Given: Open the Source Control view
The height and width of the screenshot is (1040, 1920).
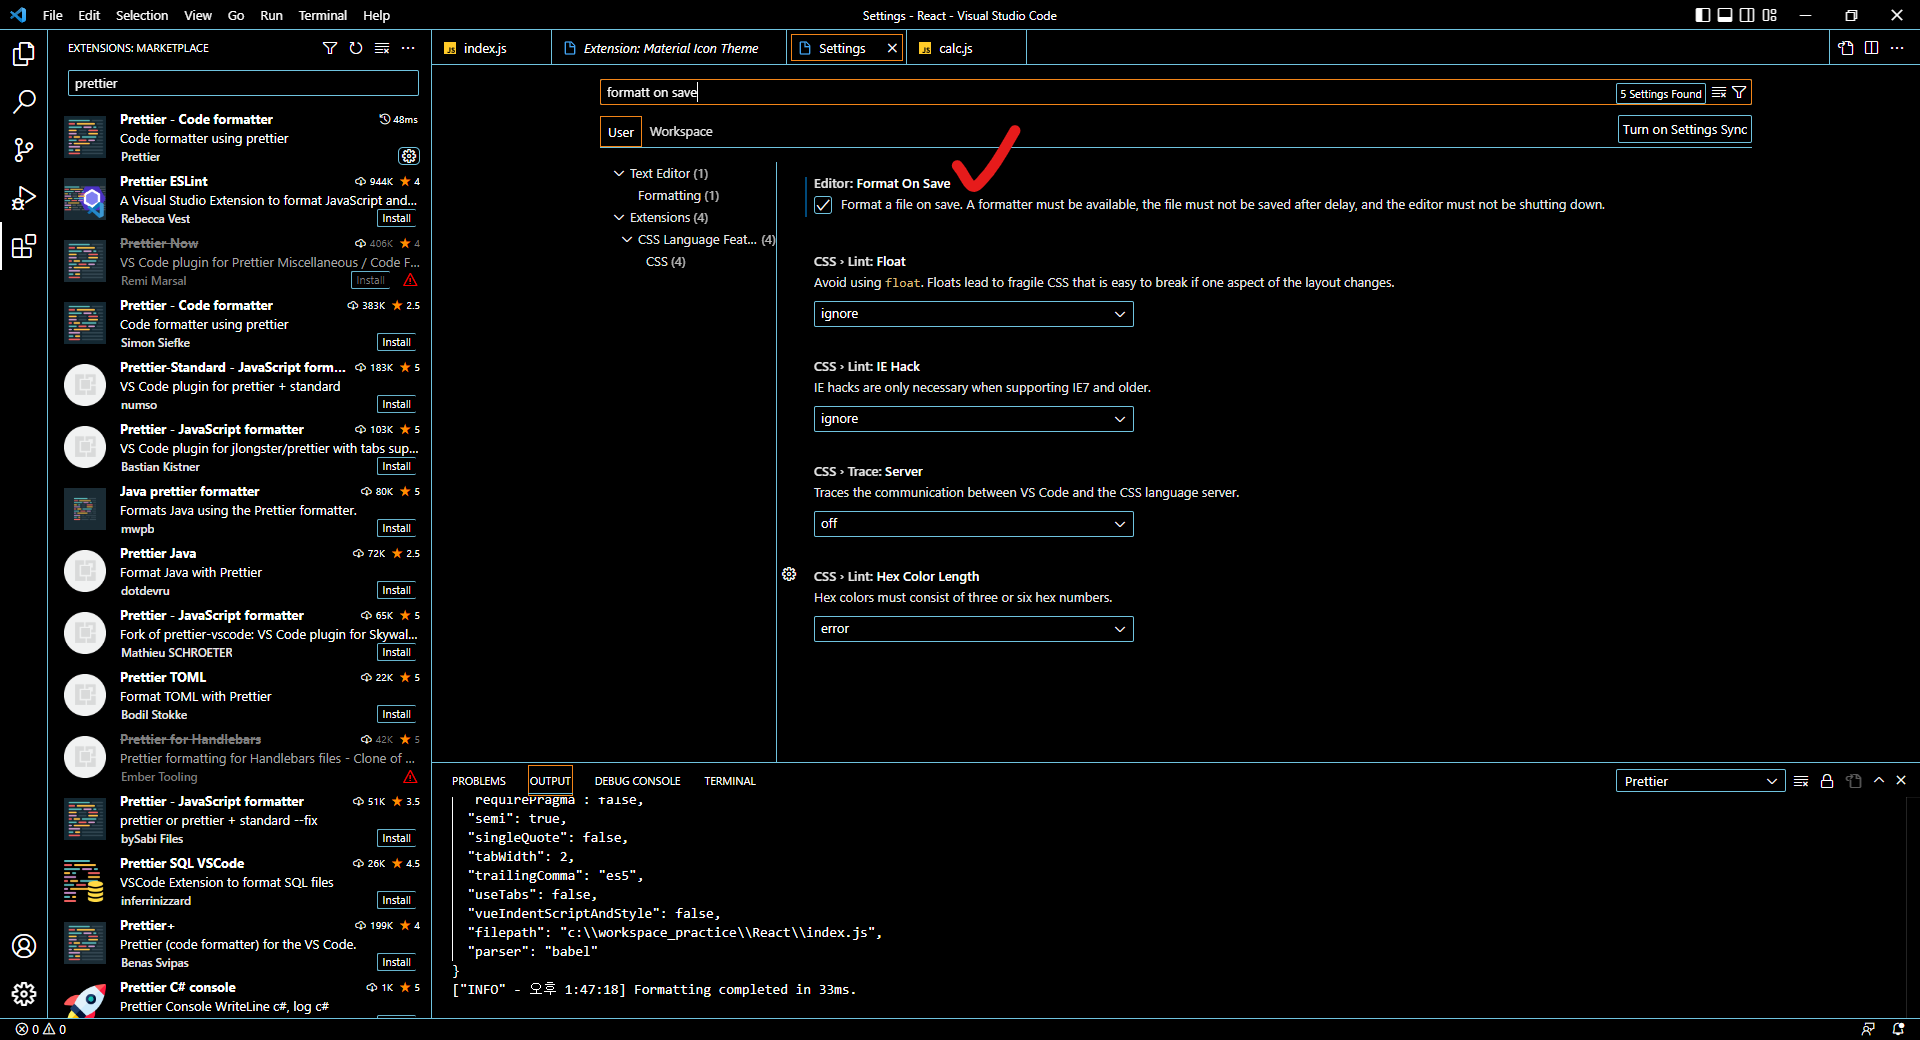Looking at the screenshot, I should [x=24, y=150].
